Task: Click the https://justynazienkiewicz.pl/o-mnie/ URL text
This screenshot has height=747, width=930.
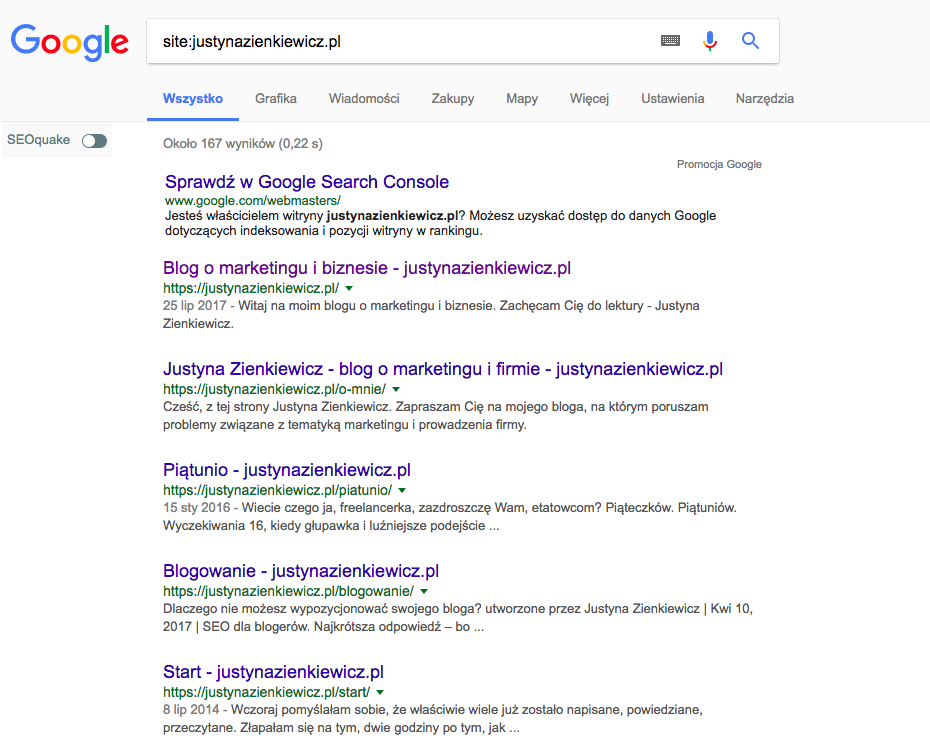Action: pos(274,389)
